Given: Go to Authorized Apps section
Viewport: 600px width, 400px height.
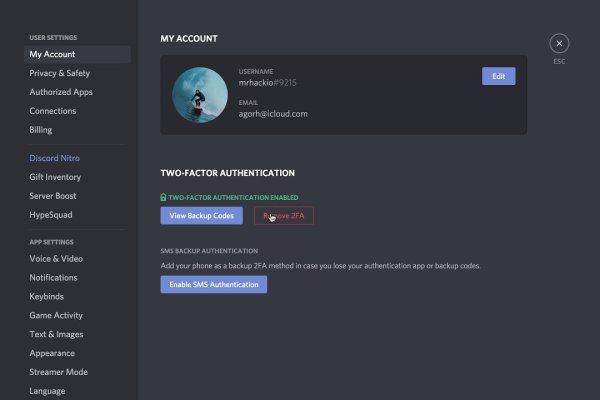Looking at the screenshot, I should point(61,92).
